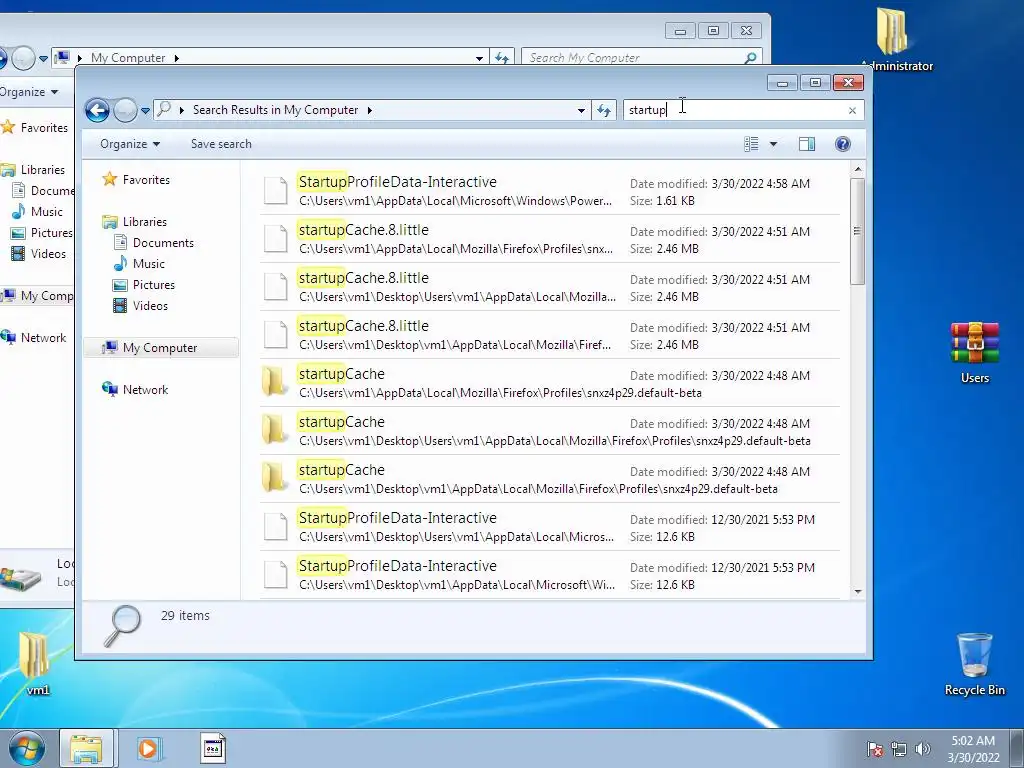Expand the address bar history dropdown
This screenshot has width=1024, height=768.
(x=581, y=110)
